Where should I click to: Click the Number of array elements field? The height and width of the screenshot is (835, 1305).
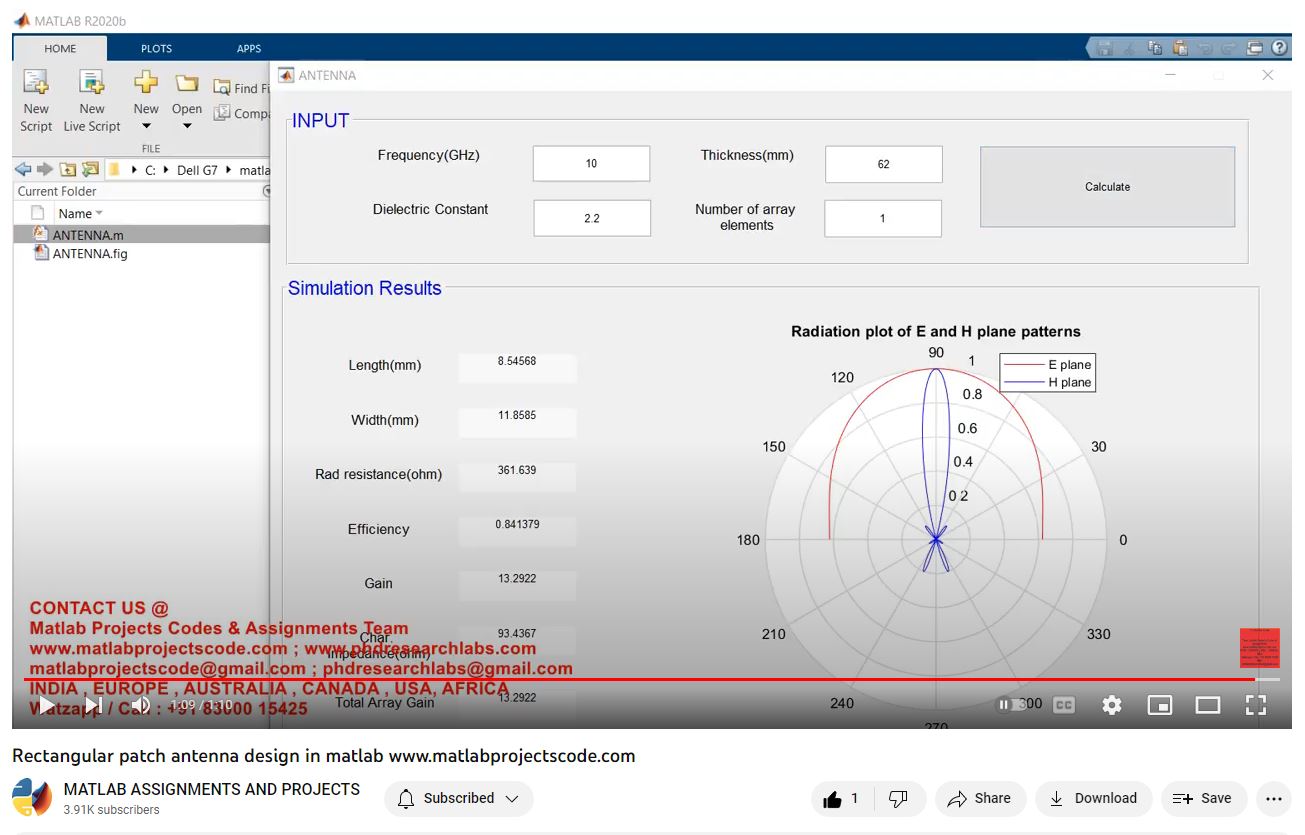click(883, 218)
